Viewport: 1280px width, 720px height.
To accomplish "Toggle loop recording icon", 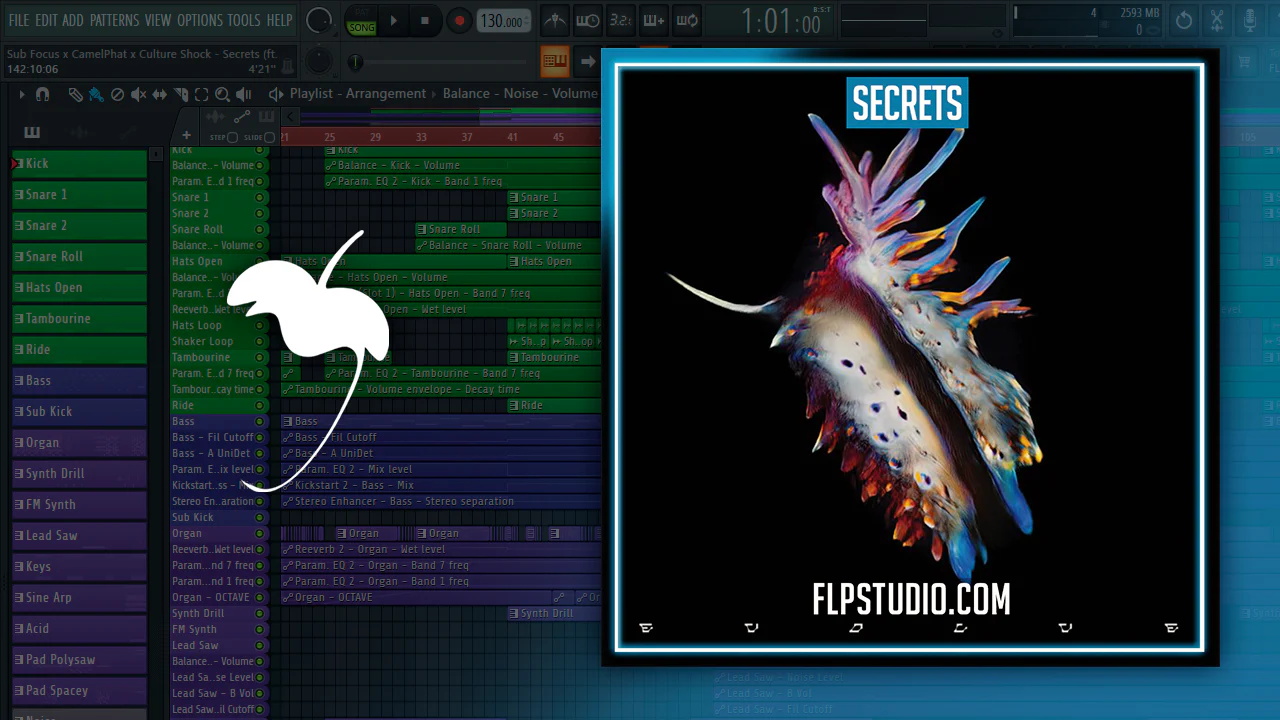I will click(x=687, y=20).
